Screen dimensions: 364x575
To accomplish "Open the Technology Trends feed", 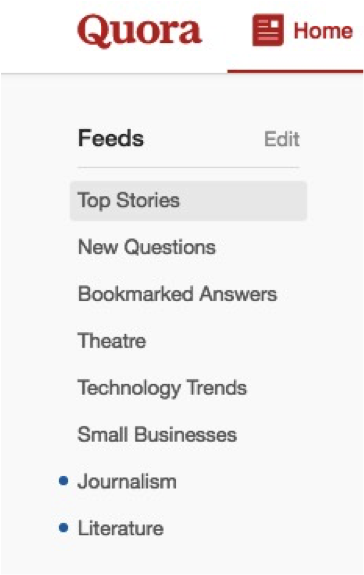I will (162, 388).
